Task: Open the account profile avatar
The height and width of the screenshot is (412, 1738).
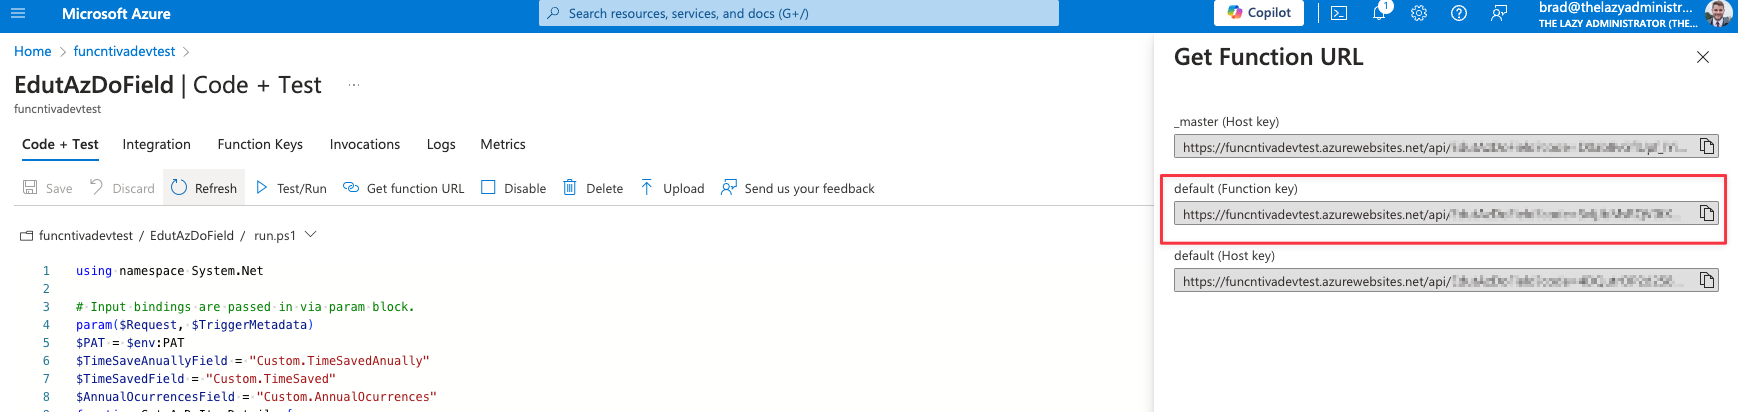Action: click(1718, 13)
